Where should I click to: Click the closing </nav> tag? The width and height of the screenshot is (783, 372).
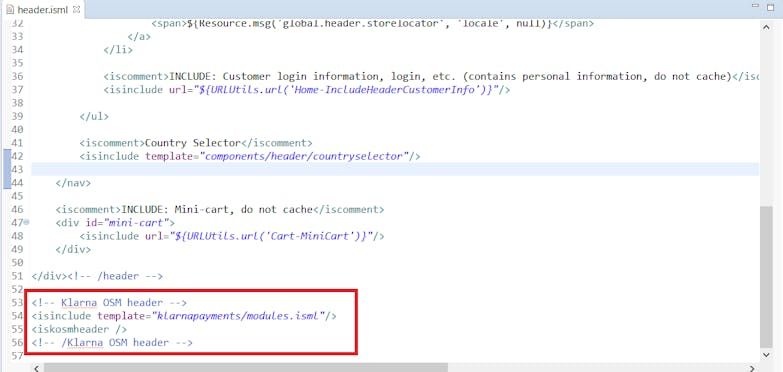pos(73,183)
